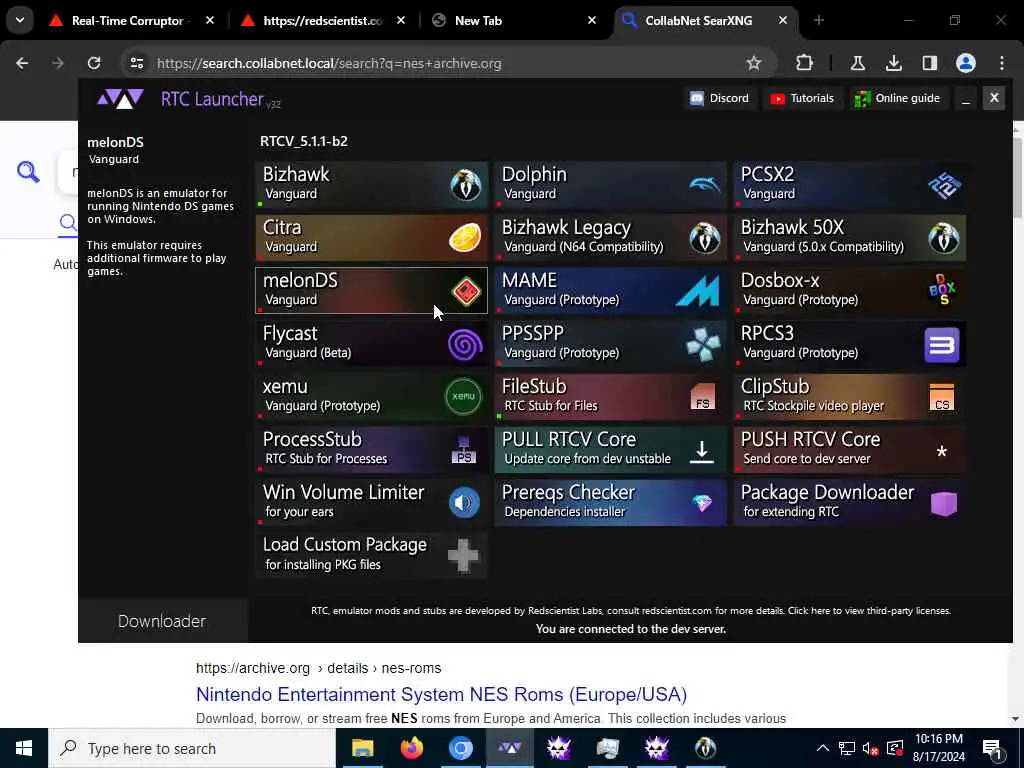
Task: Select the PCSX2 Vanguard tile
Action: (849, 184)
